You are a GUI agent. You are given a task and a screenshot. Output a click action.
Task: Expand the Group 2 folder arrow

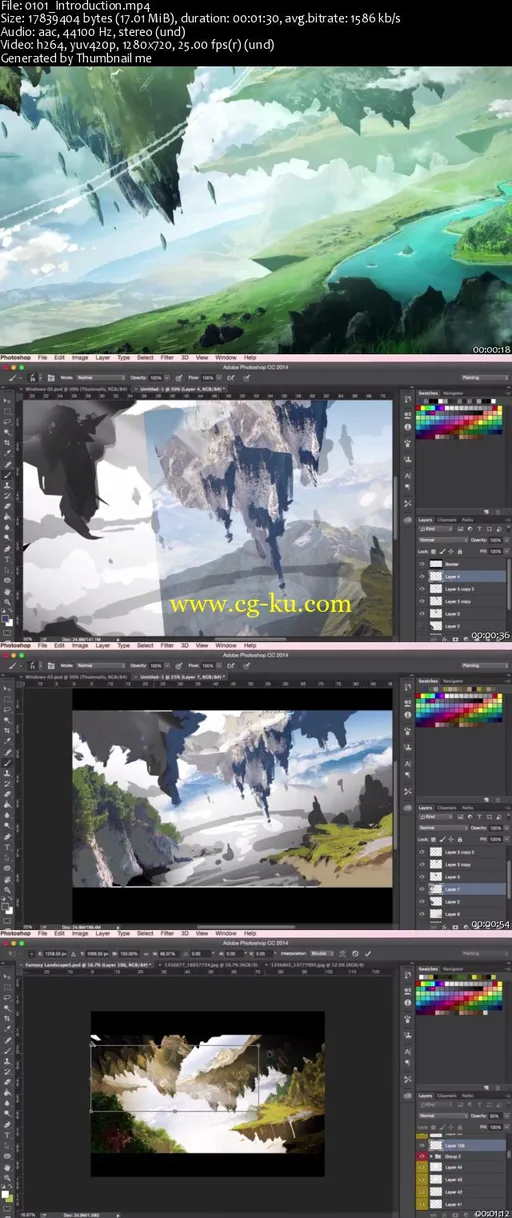coord(431,1156)
